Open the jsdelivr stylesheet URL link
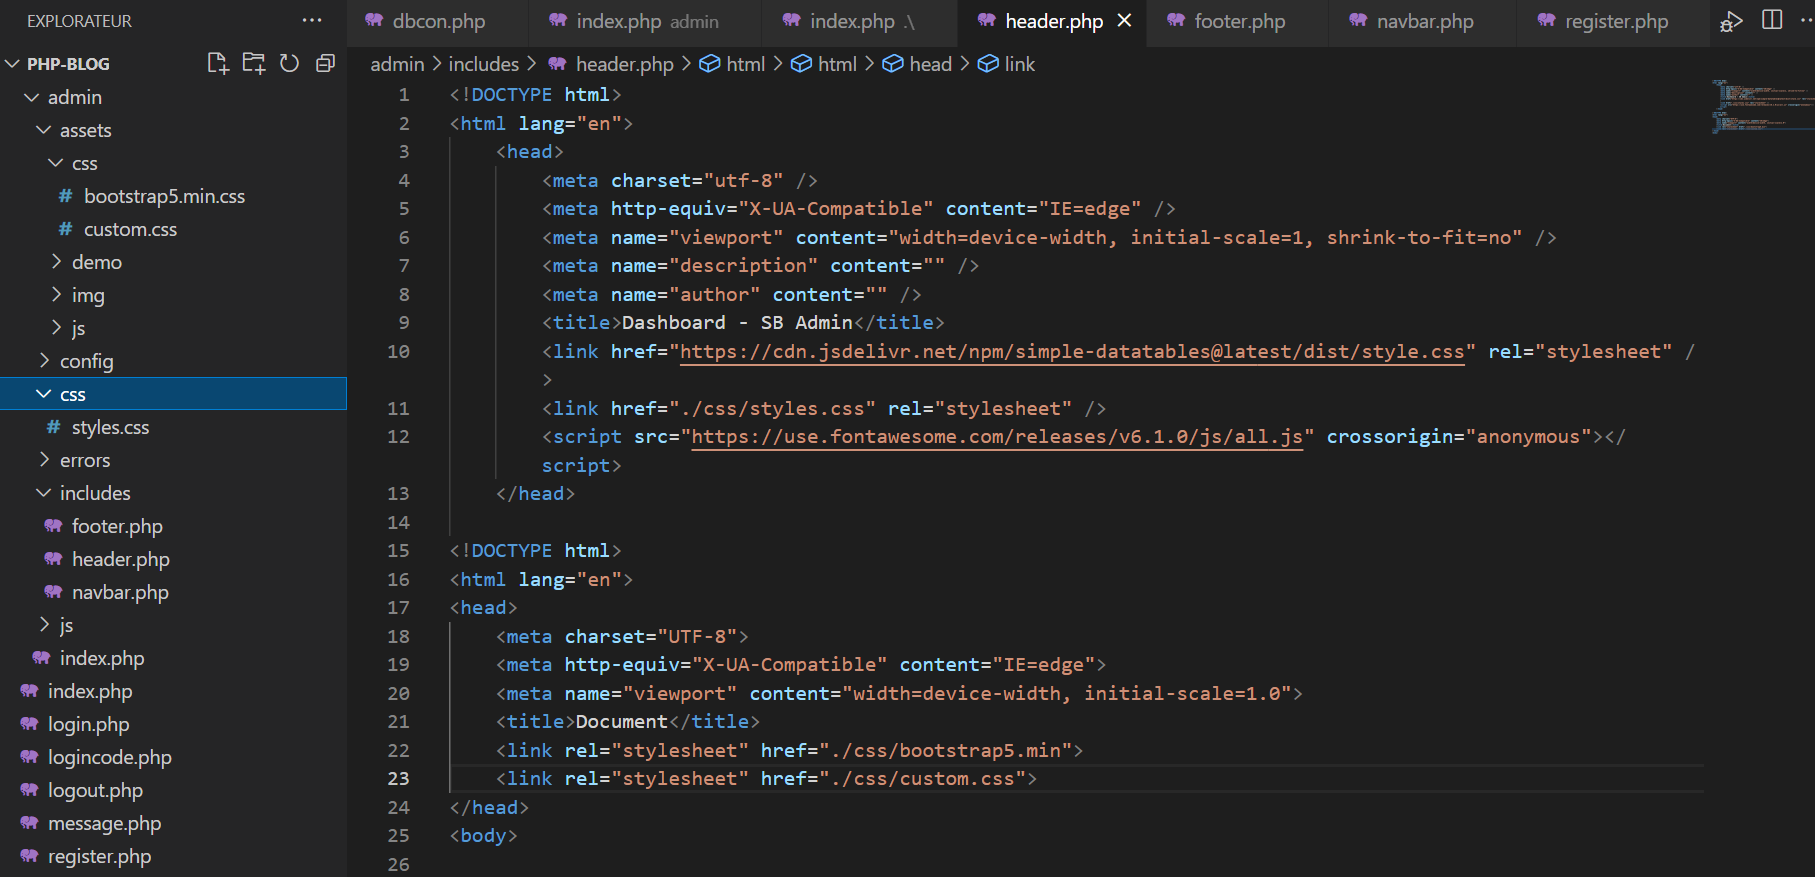 tap(1072, 352)
